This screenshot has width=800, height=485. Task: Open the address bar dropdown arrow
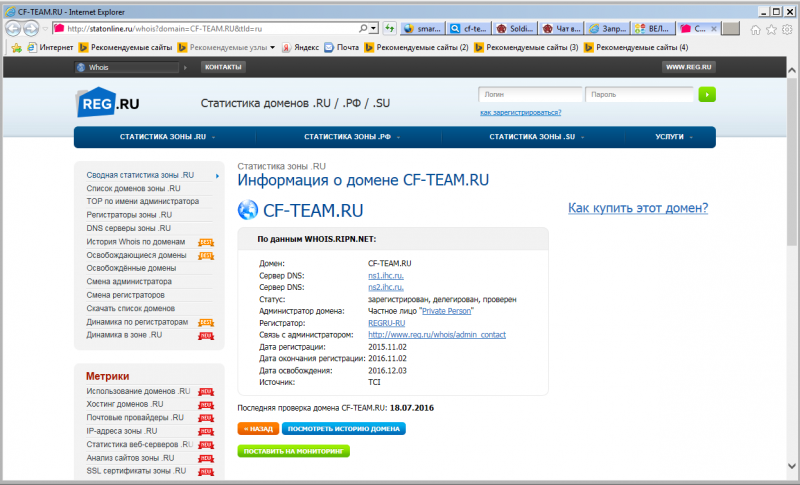(x=374, y=29)
